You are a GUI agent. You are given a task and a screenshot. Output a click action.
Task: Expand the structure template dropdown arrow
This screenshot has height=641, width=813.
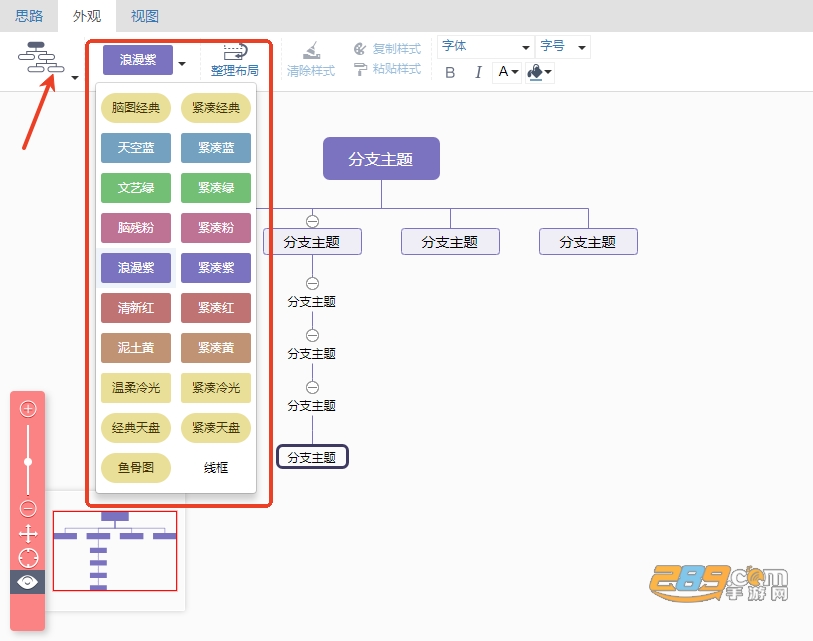pos(75,78)
